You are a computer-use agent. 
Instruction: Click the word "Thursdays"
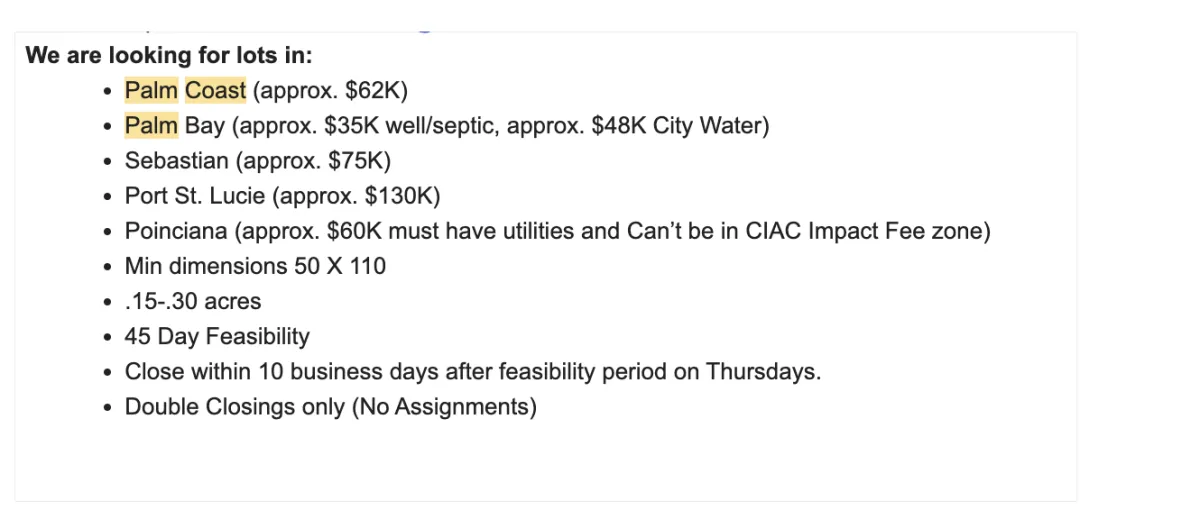760,371
